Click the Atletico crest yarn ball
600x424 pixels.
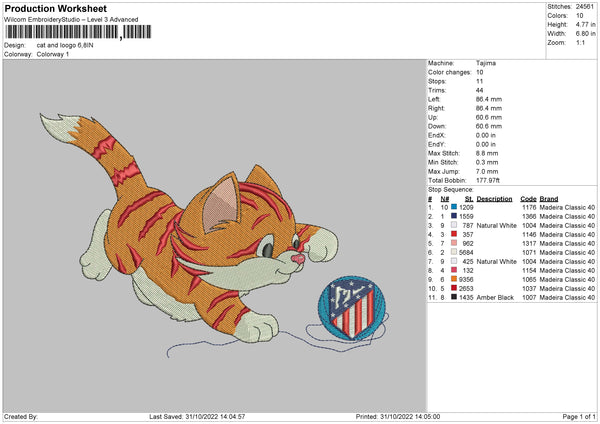coord(352,308)
